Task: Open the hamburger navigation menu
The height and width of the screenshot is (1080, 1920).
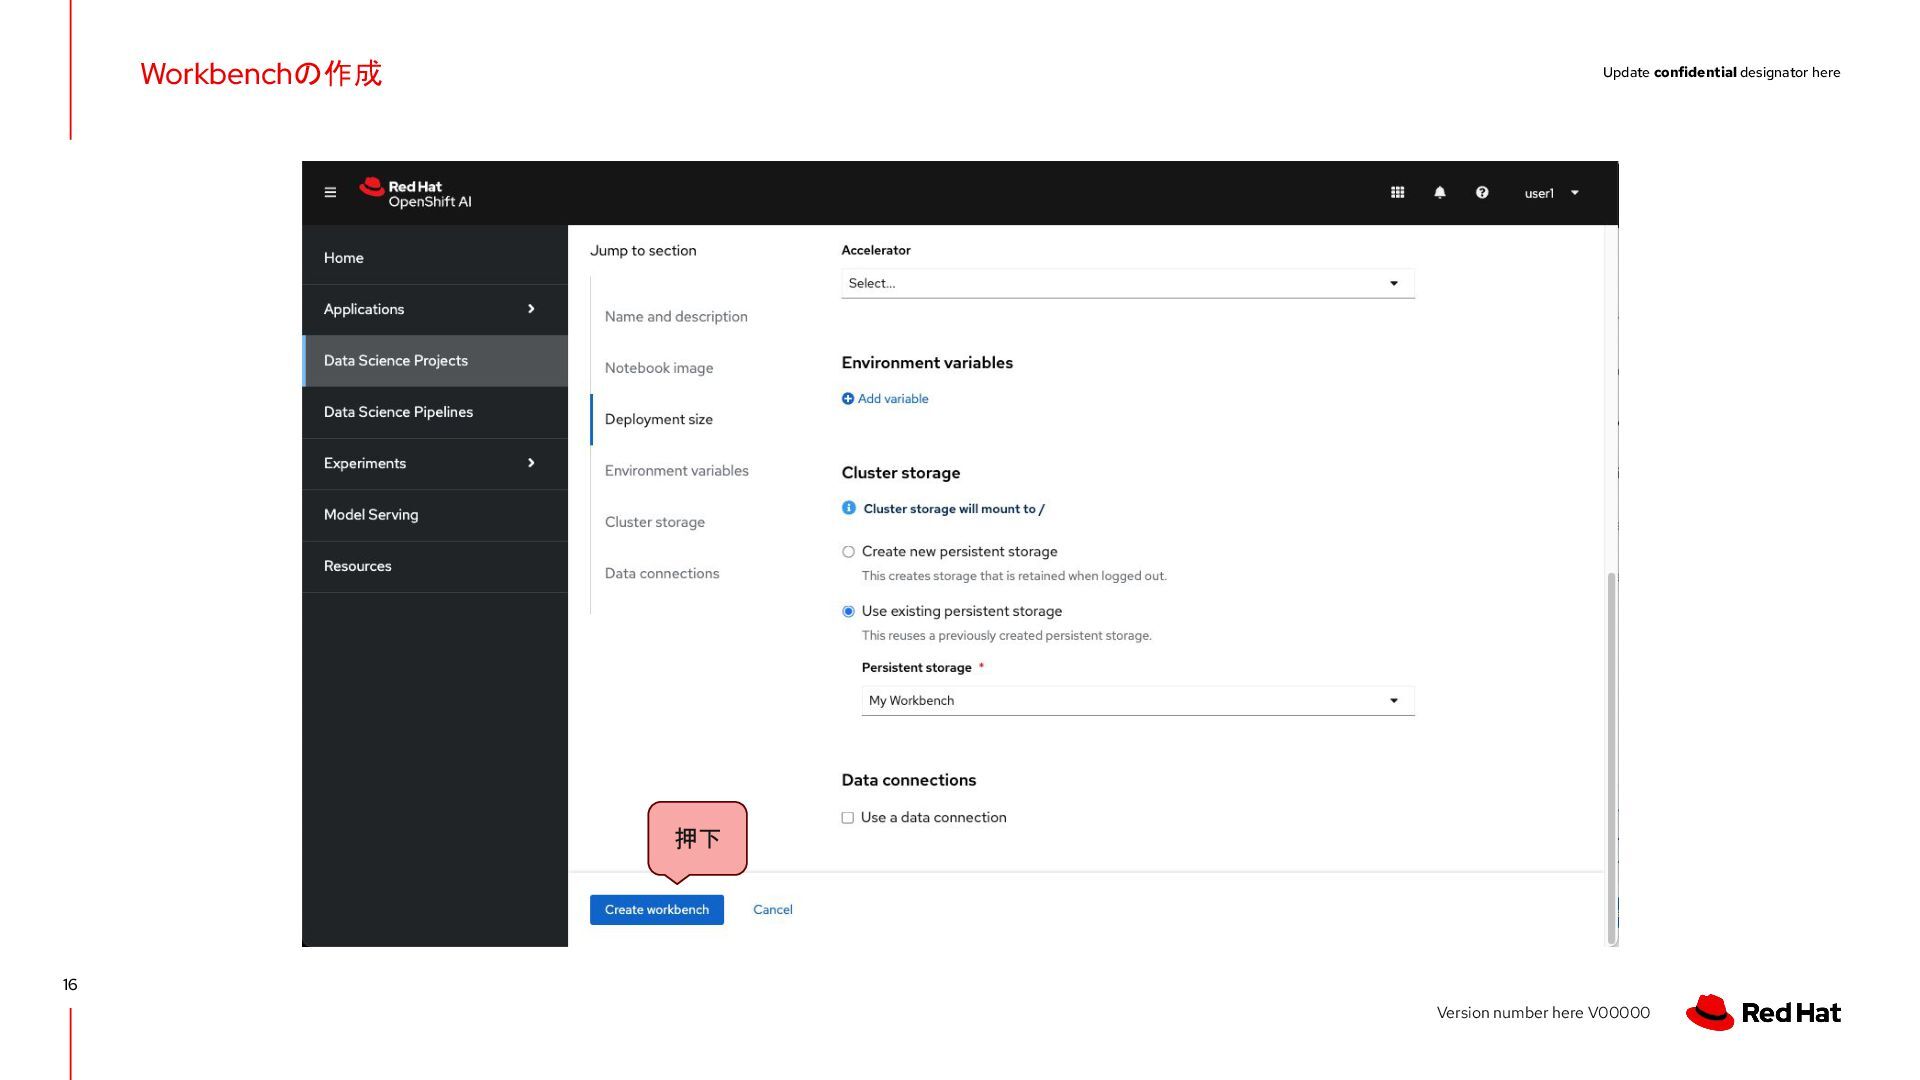Action: point(330,193)
